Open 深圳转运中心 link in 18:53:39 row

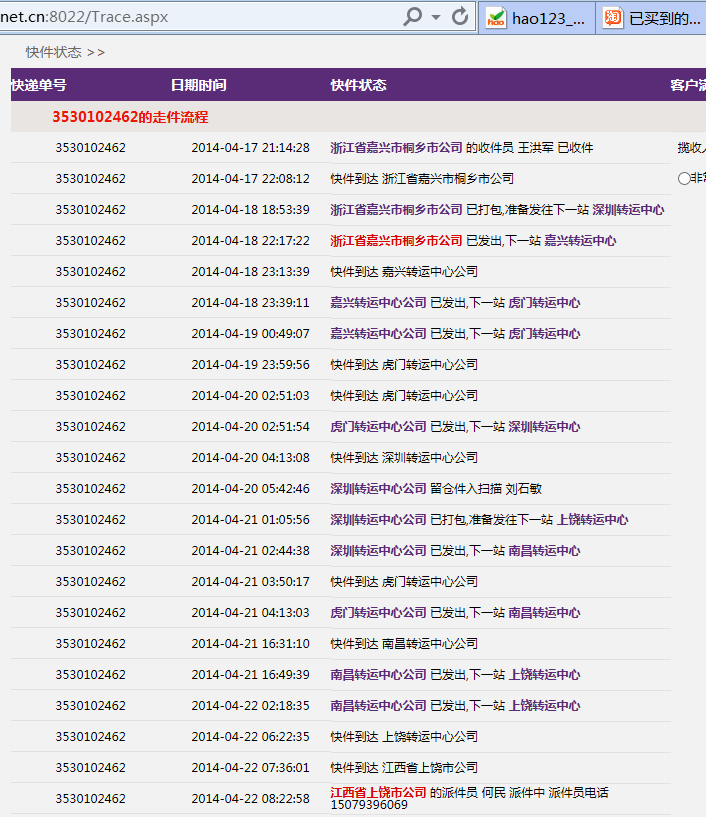(628, 210)
